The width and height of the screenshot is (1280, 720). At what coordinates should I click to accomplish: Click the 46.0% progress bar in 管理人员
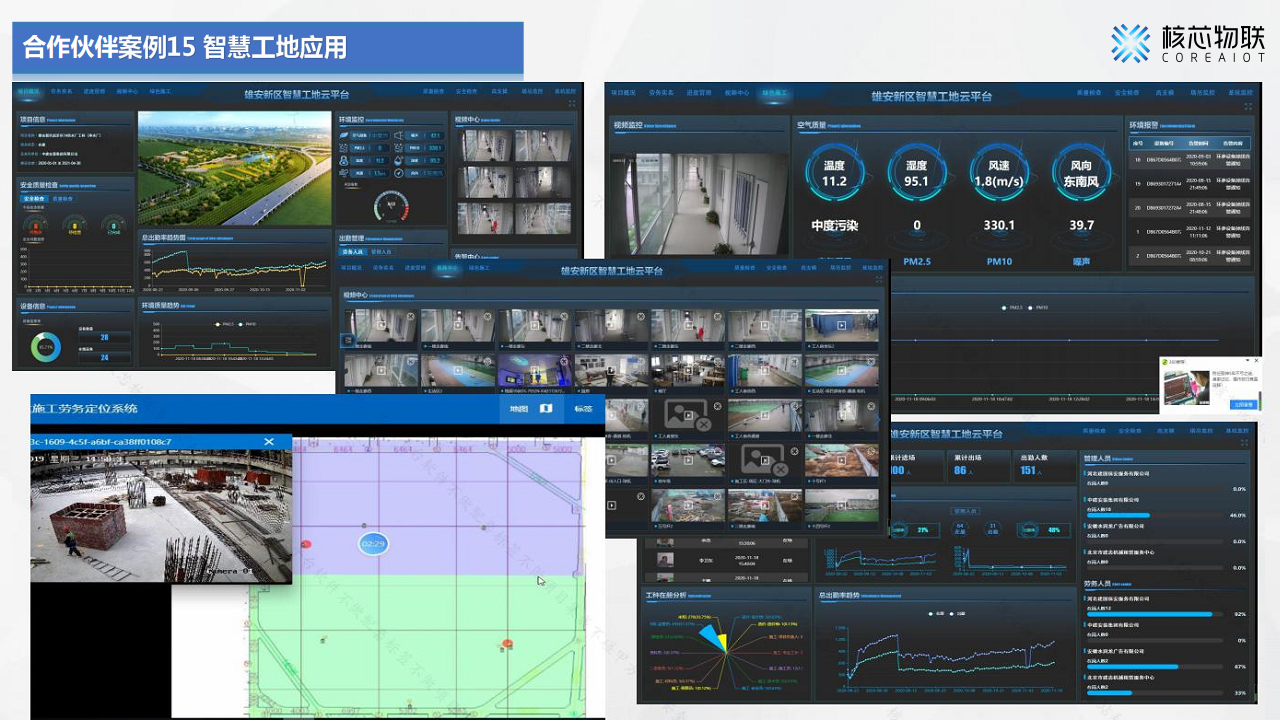[1155, 515]
